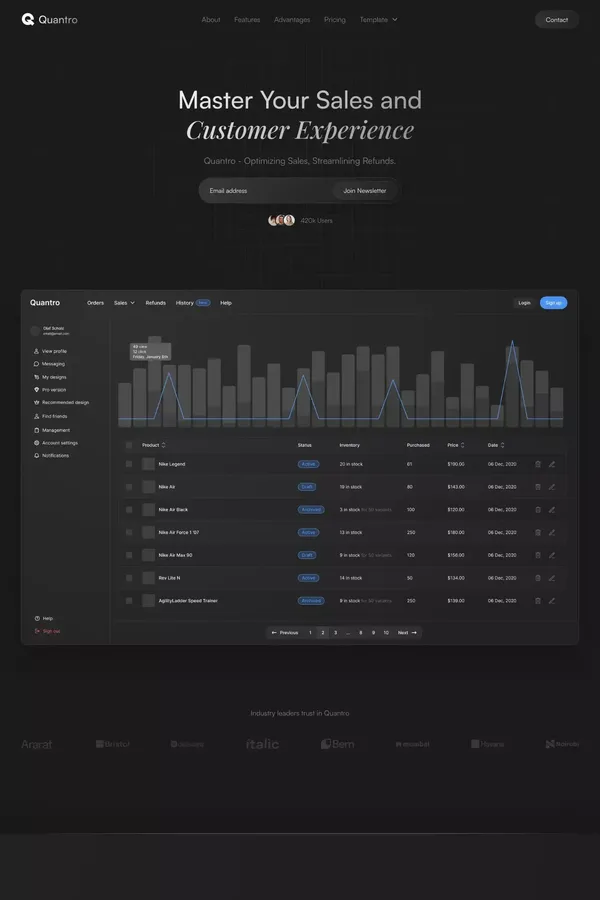Check the Nike Legend row checkbox
600x900 pixels.
129,464
